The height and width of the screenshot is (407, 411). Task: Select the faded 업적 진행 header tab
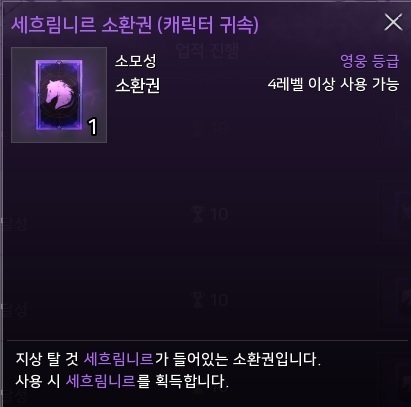tap(207, 51)
